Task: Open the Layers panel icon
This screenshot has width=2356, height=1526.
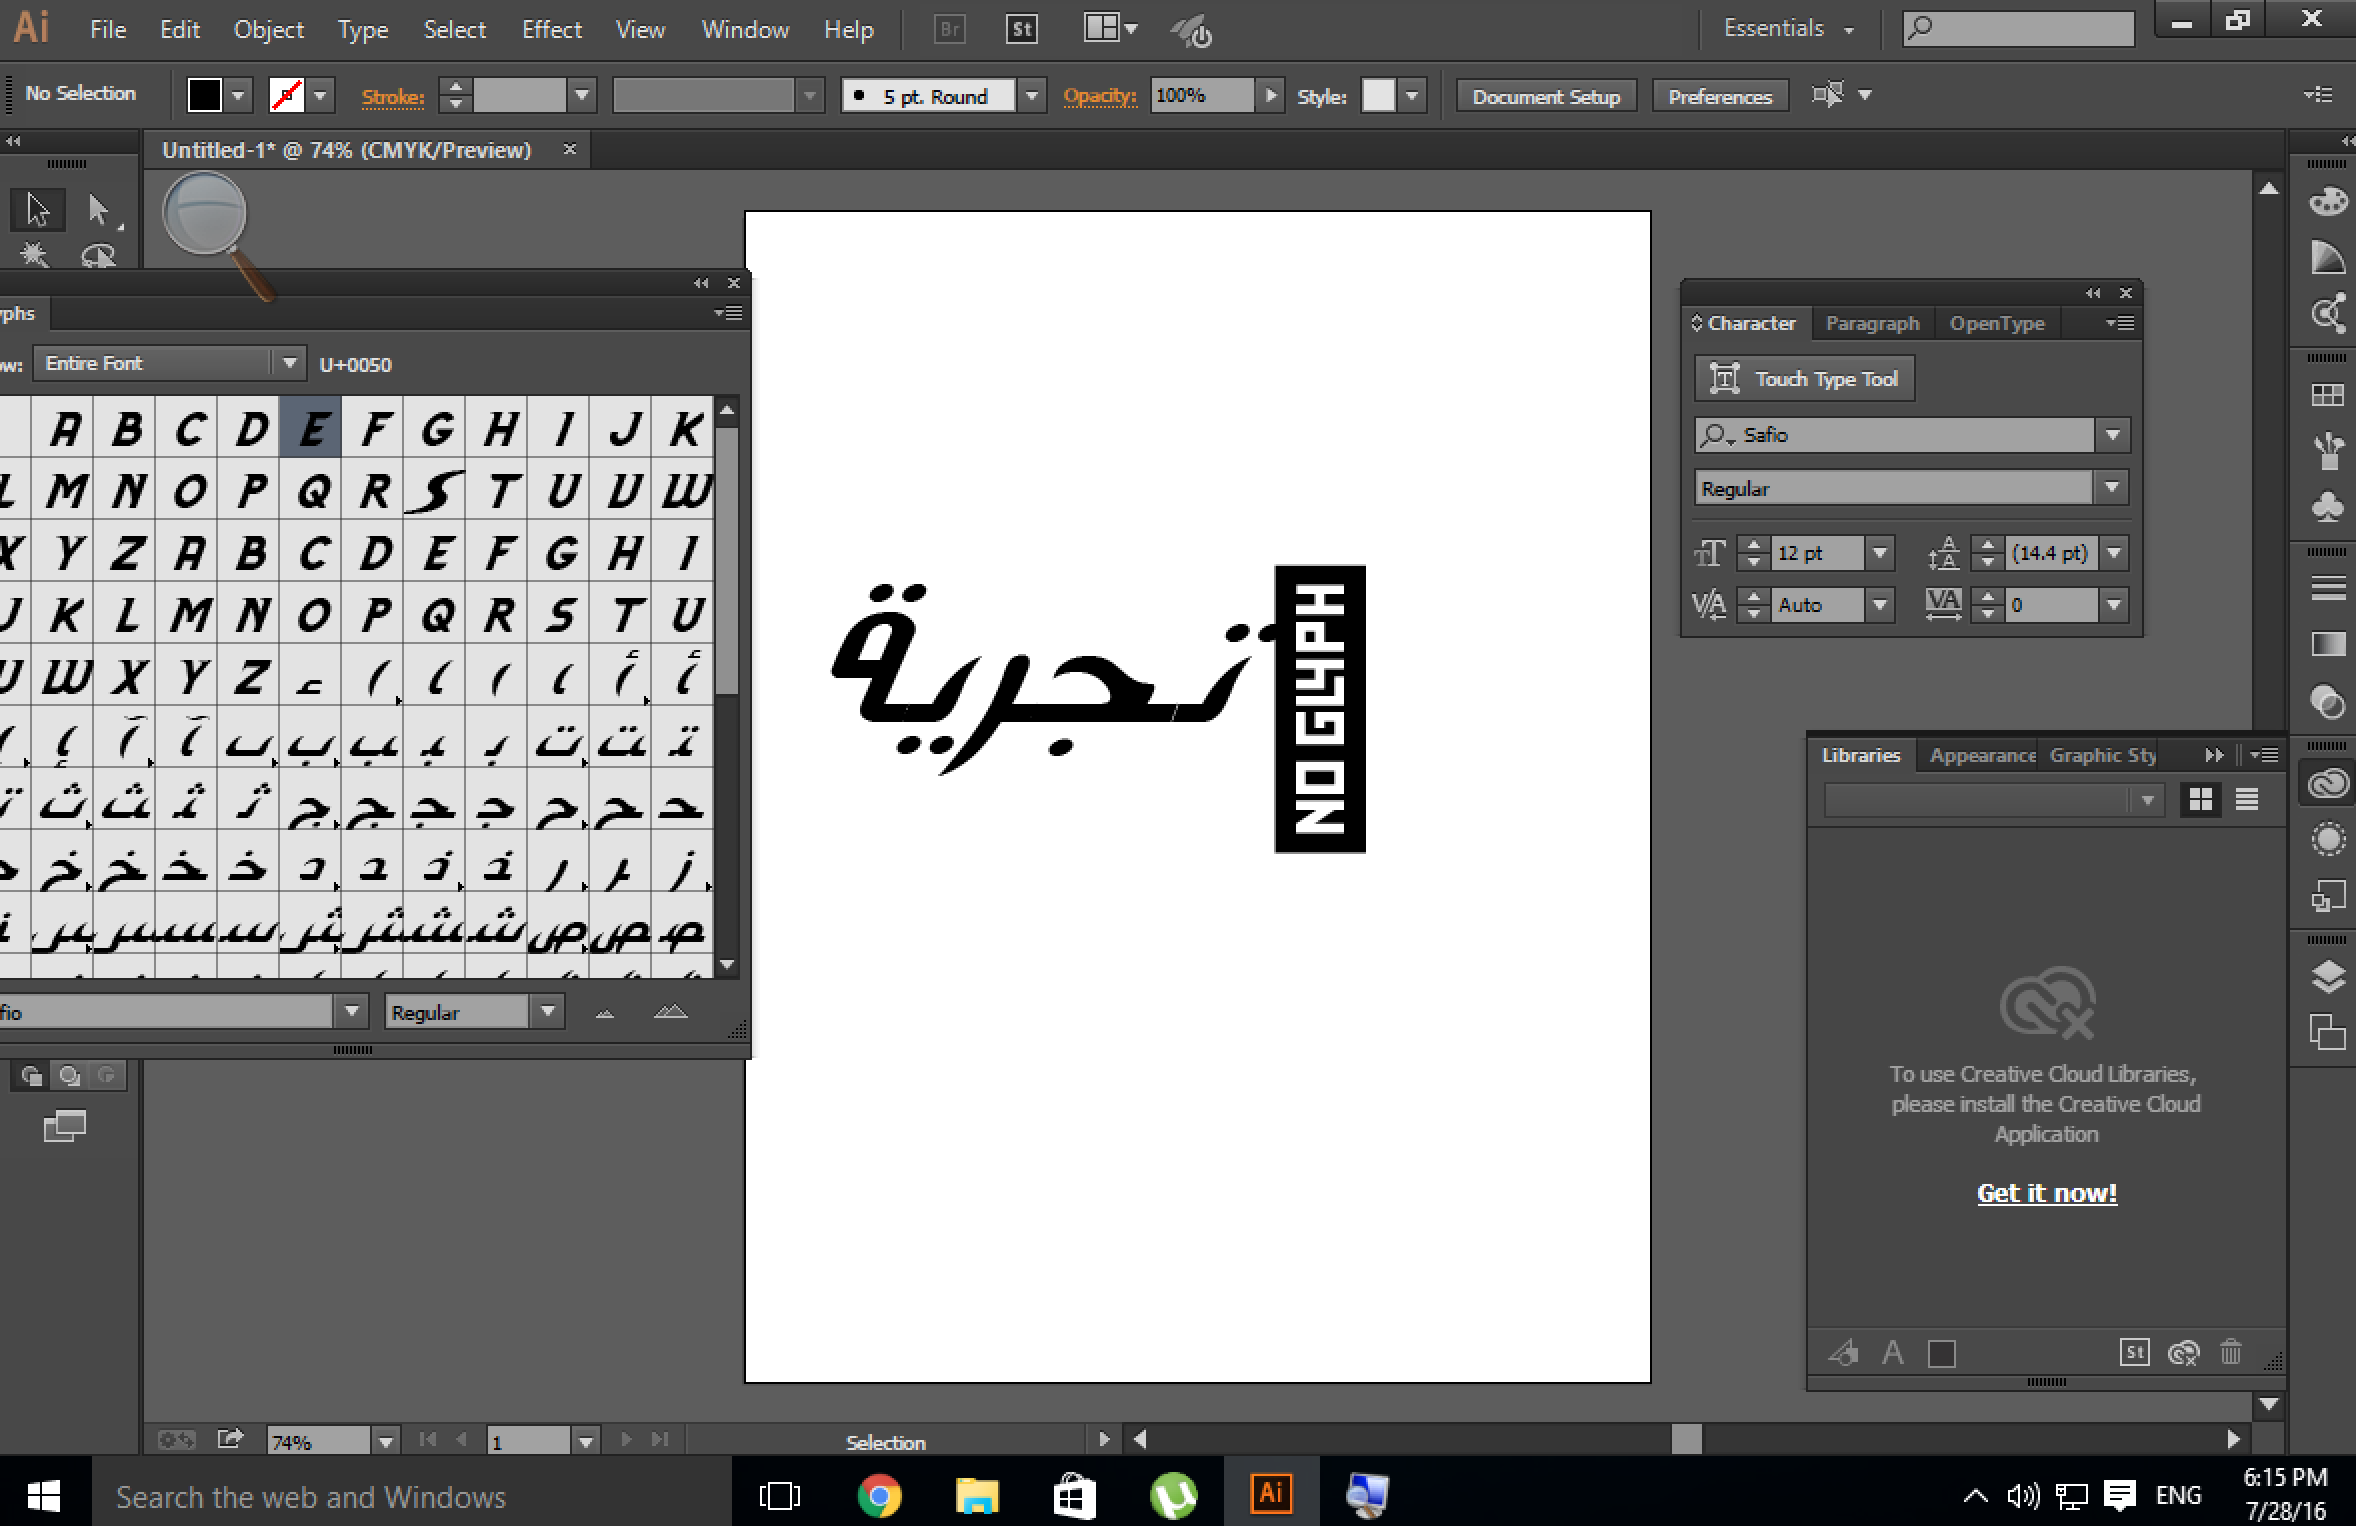Action: click(x=2328, y=976)
